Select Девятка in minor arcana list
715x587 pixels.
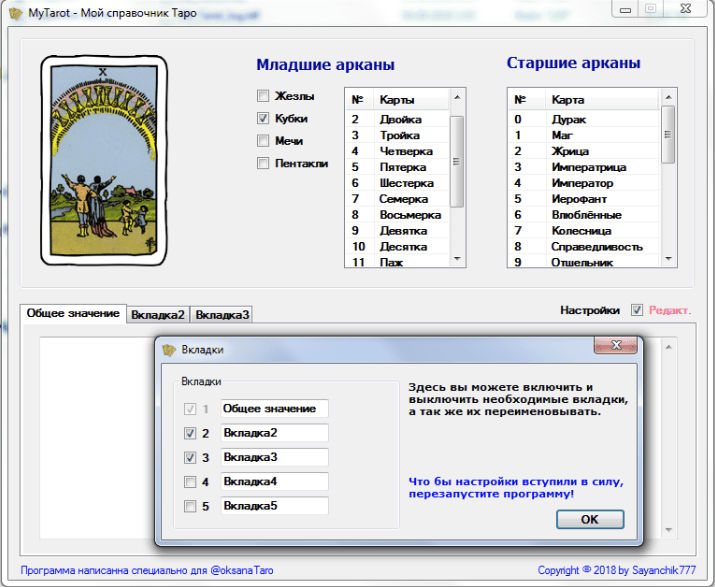(x=398, y=231)
